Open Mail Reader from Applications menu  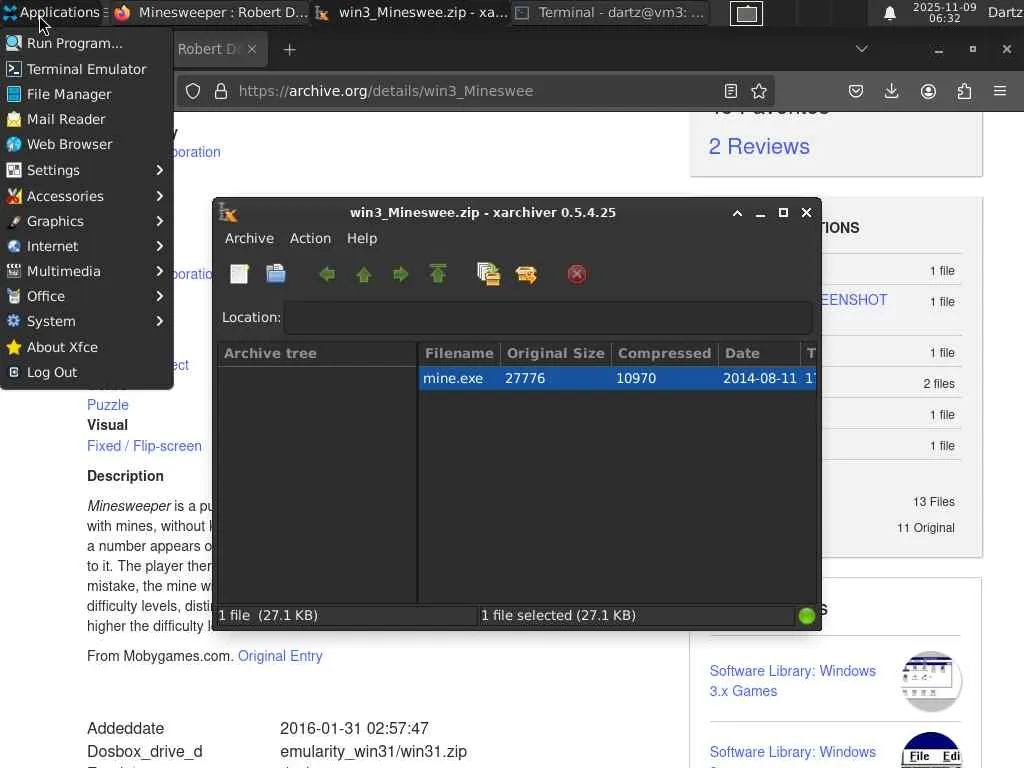click(x=86, y=120)
